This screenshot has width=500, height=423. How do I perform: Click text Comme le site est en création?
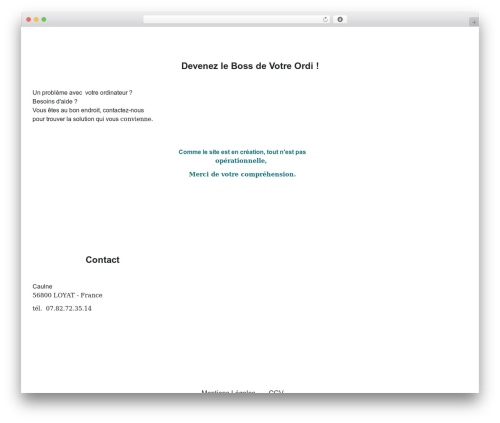point(222,152)
